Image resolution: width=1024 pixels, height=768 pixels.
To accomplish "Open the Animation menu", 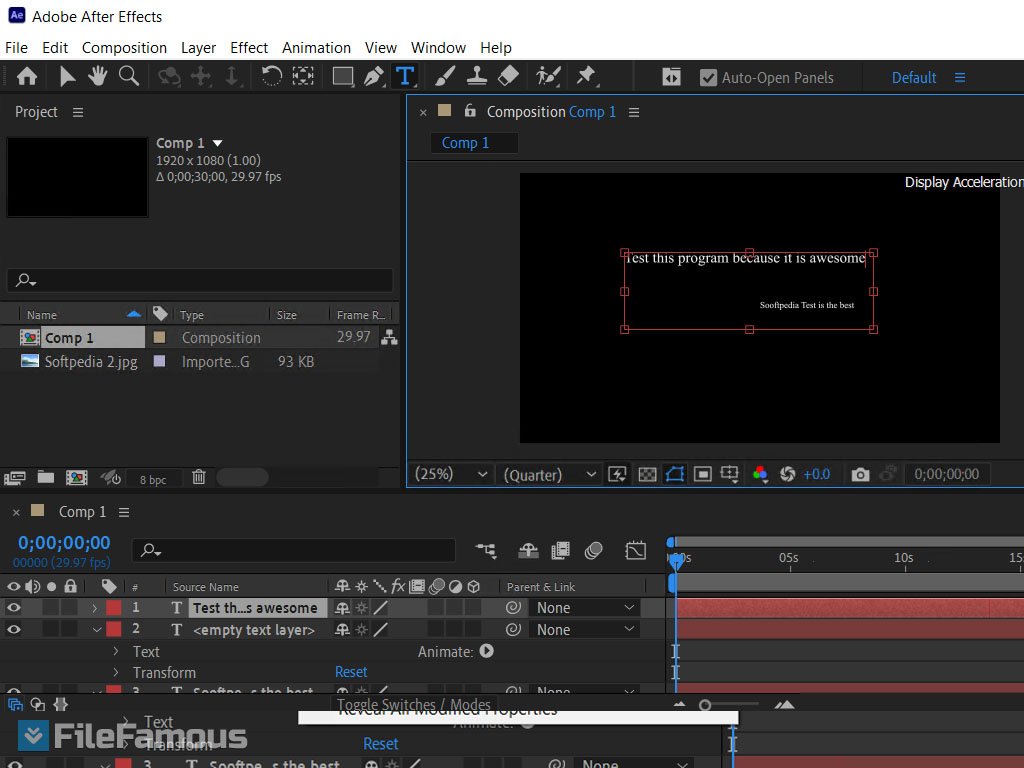I will pyautogui.click(x=316, y=48).
